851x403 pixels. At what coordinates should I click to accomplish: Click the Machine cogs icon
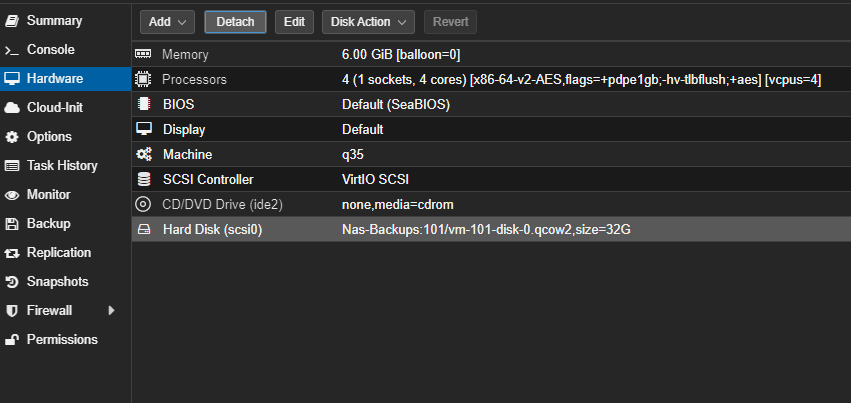click(143, 155)
